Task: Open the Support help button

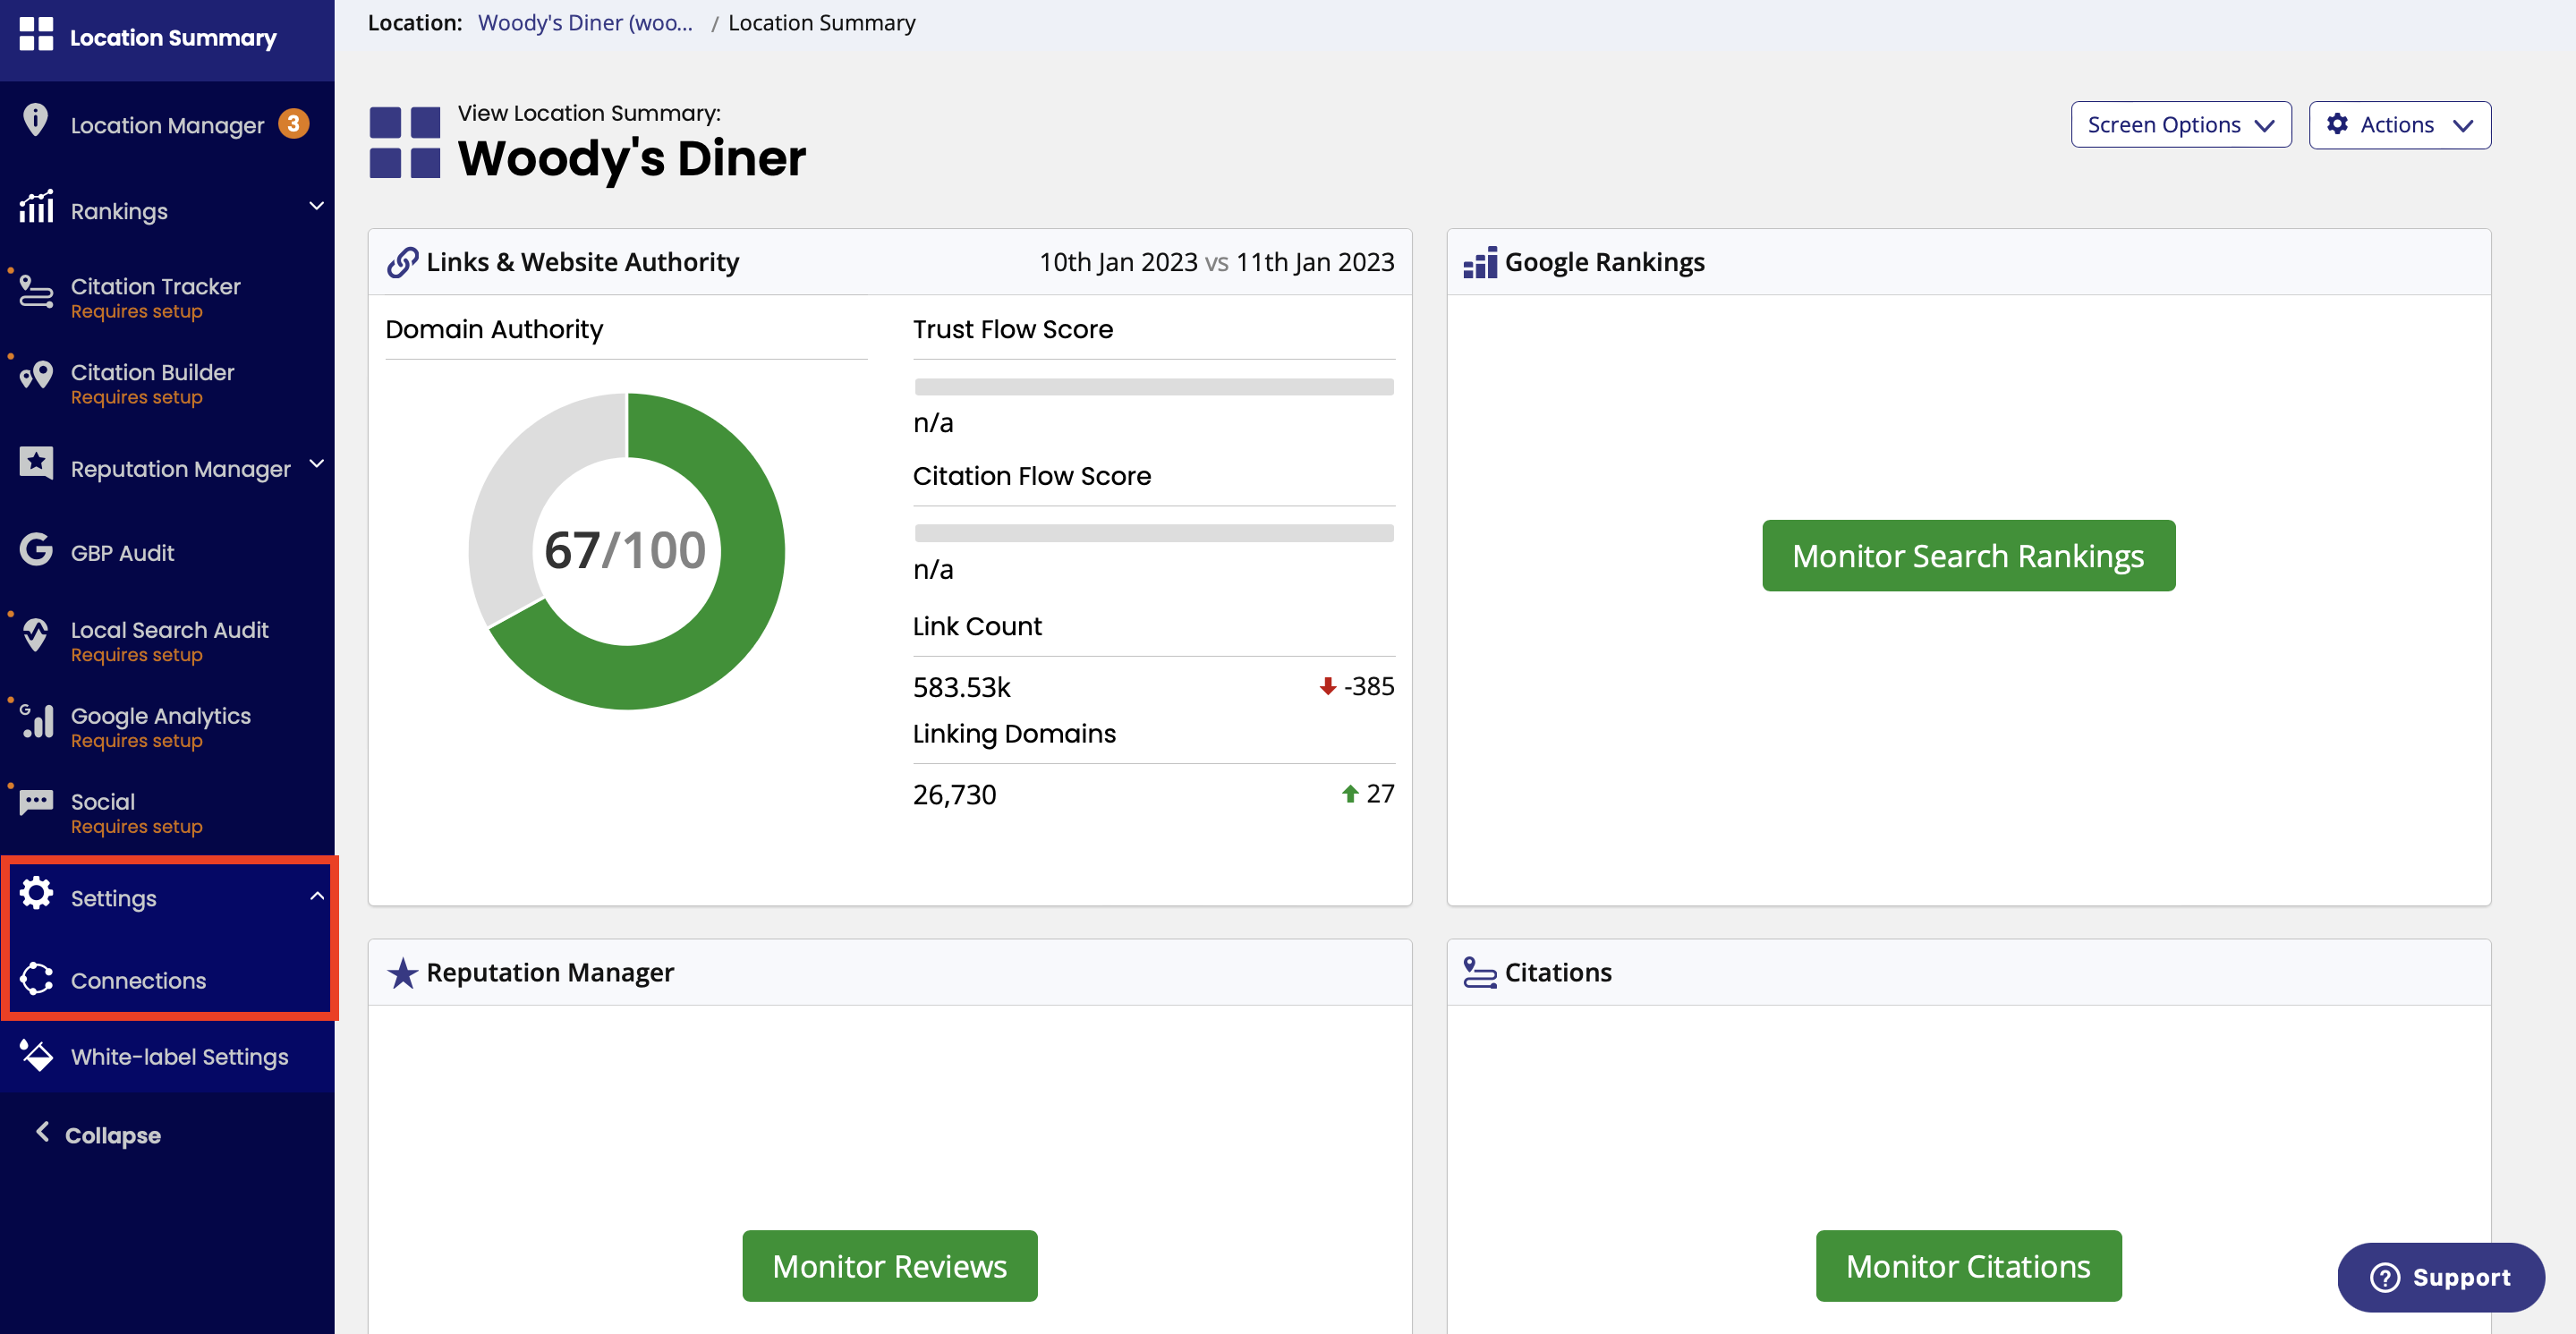Action: click(x=2440, y=1277)
